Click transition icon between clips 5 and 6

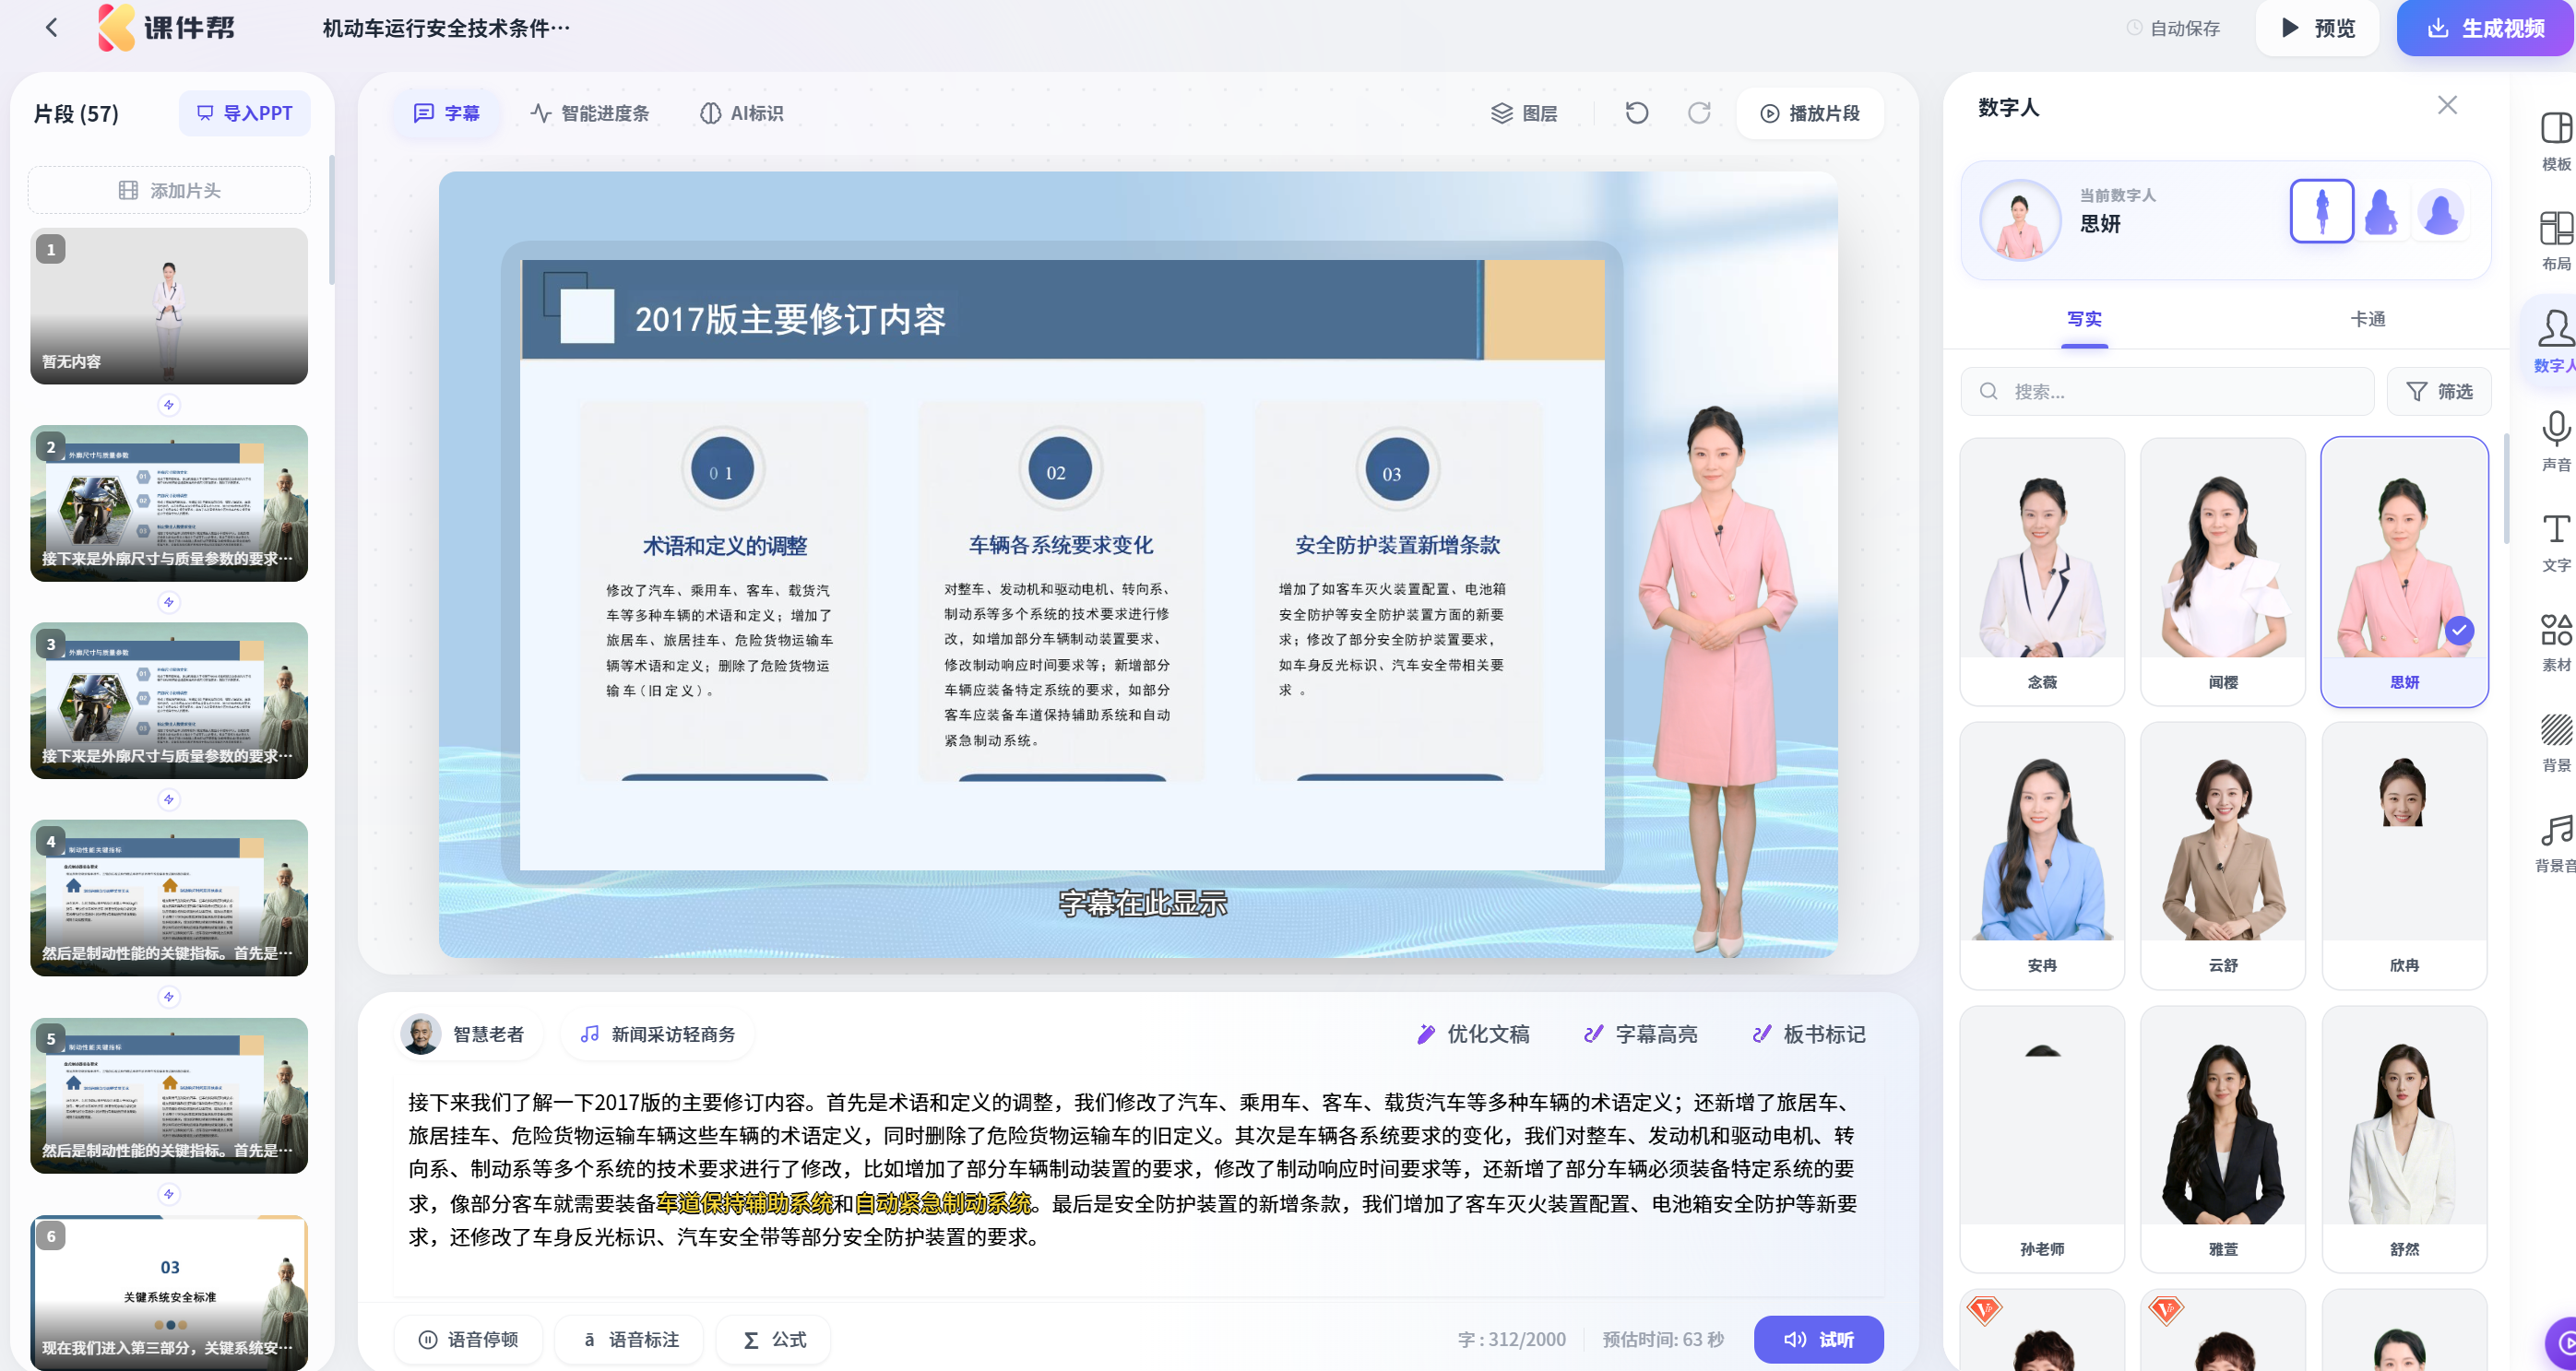169,1194
